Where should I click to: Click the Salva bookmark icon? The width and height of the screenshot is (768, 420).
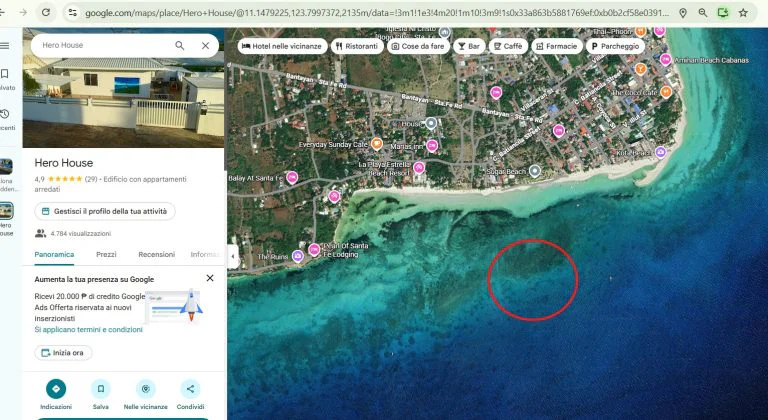pos(100,389)
